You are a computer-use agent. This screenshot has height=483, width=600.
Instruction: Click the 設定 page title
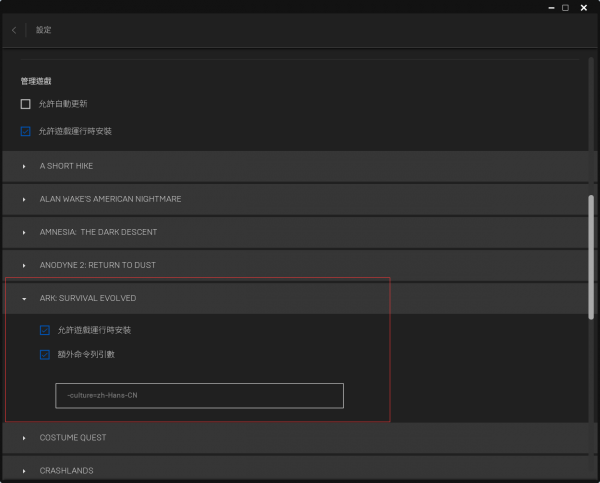(44, 30)
